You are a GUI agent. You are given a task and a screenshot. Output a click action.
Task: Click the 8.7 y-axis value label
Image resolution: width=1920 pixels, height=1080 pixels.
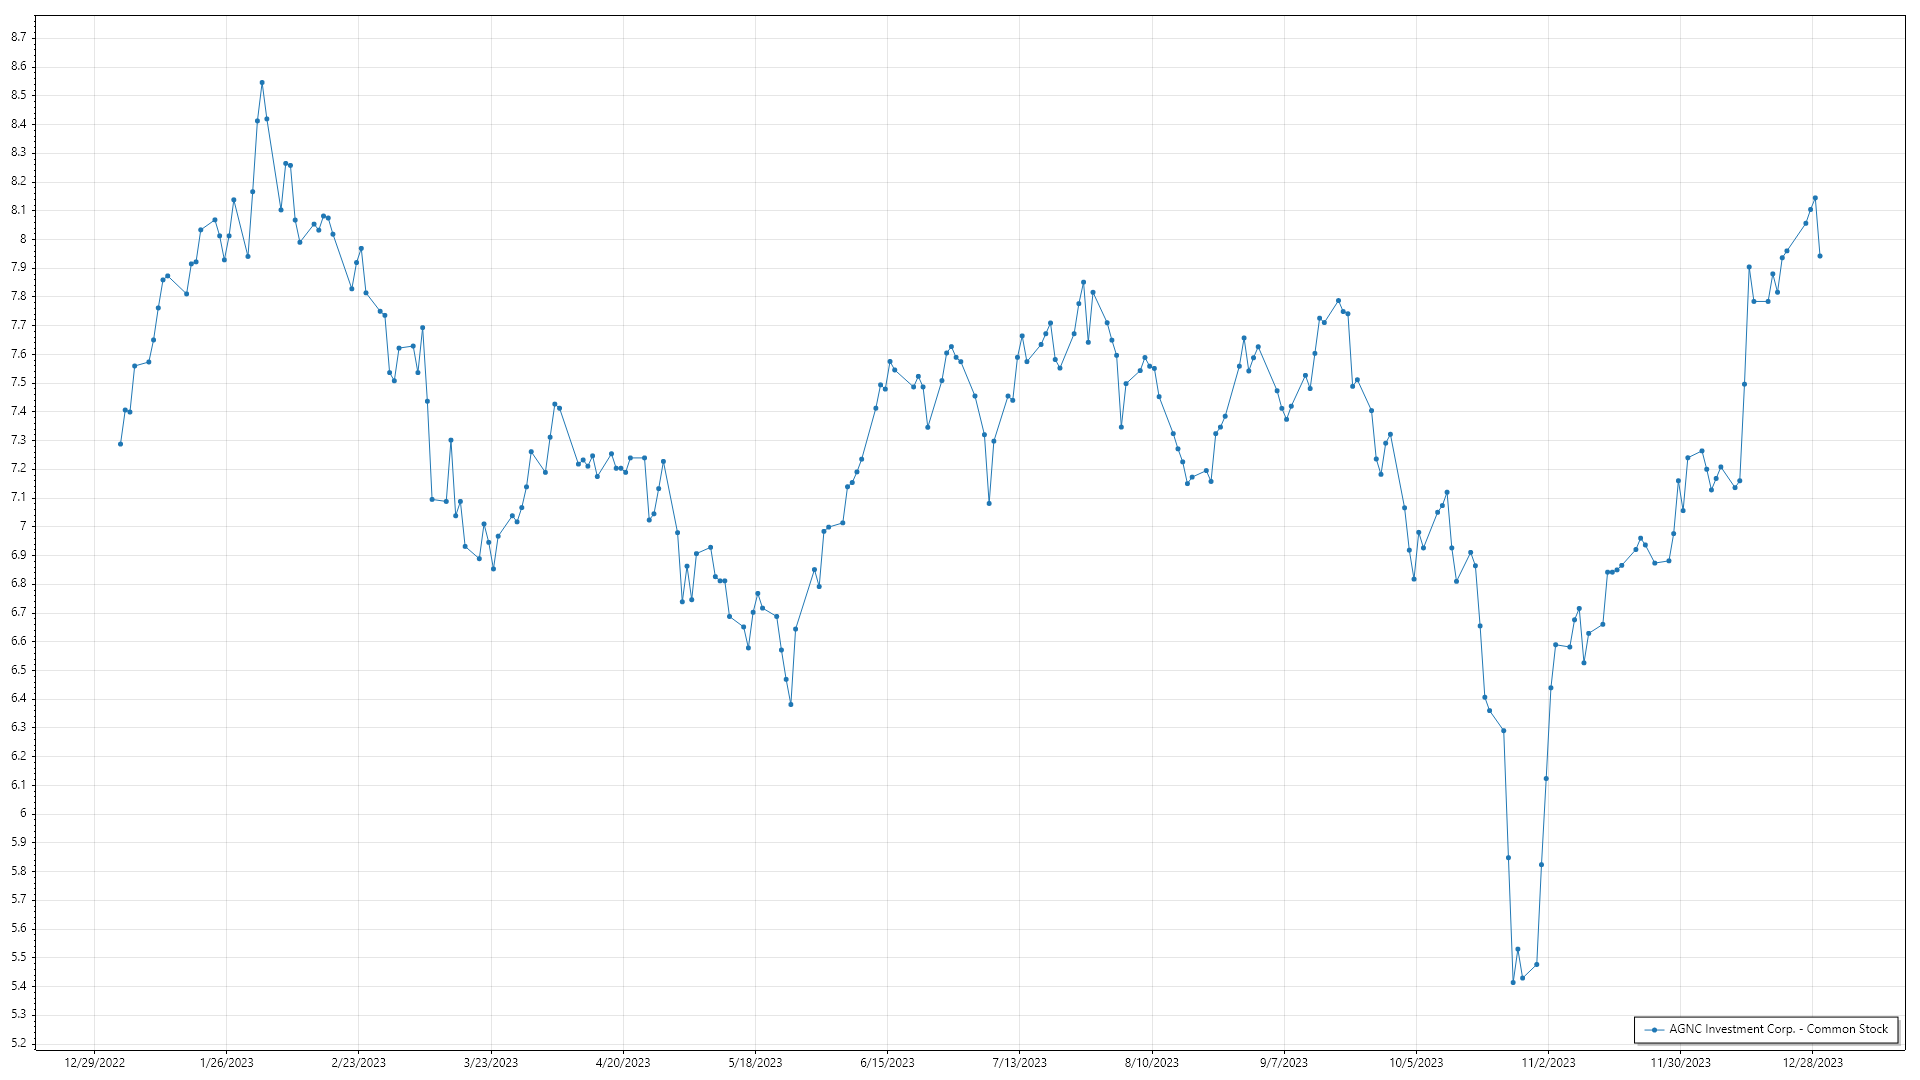pyautogui.click(x=19, y=37)
